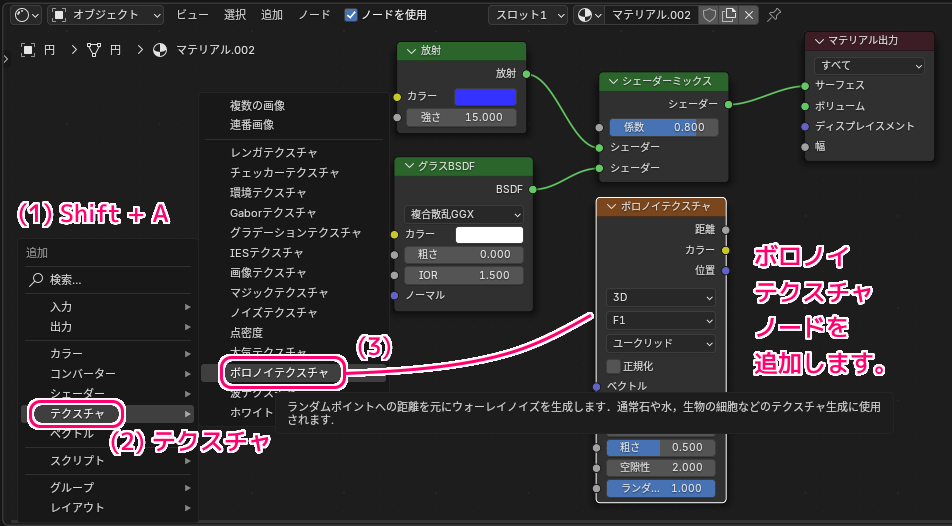Collapse the グラスBSDF node
This screenshot has width=952, height=526.
[x=409, y=166]
